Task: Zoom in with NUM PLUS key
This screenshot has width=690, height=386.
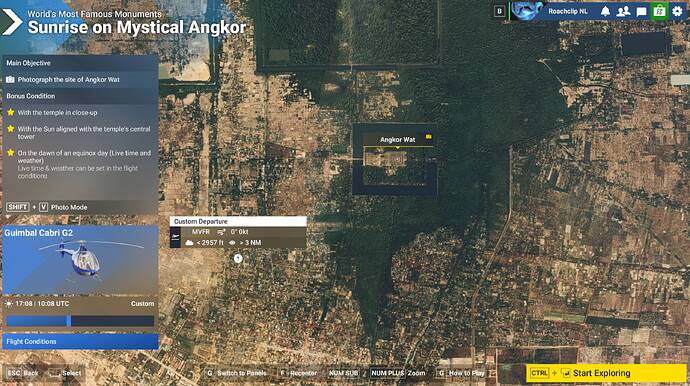Action: click(x=387, y=373)
